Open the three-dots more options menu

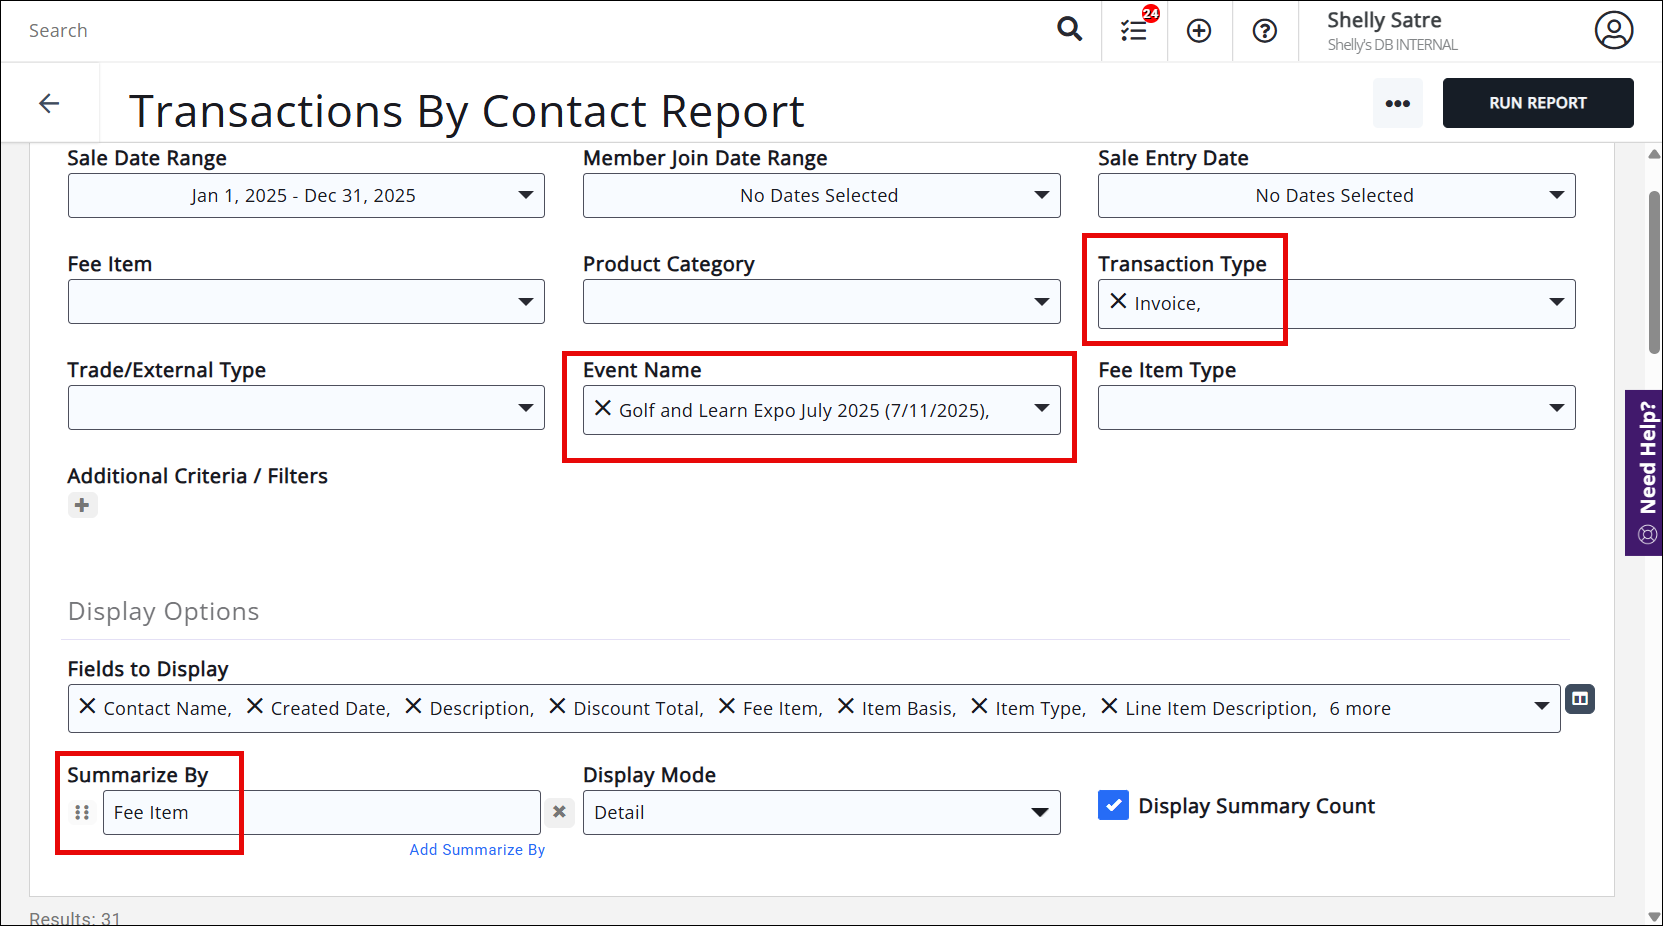point(1397,103)
